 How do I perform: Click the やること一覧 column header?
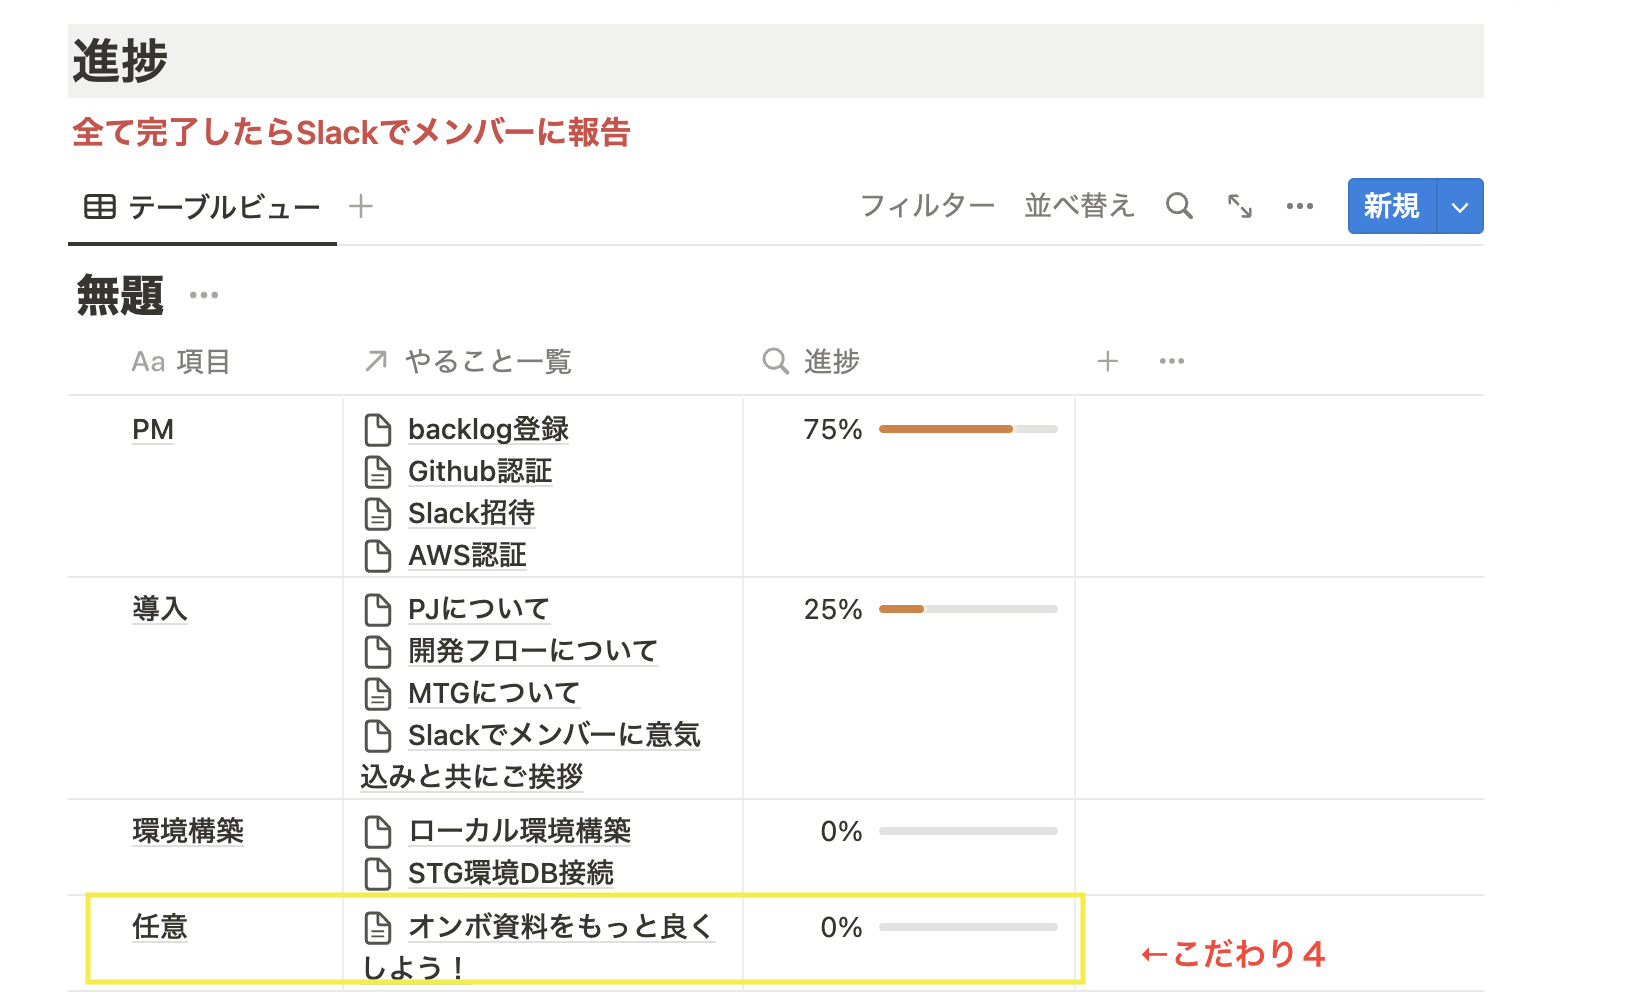[x=487, y=361]
